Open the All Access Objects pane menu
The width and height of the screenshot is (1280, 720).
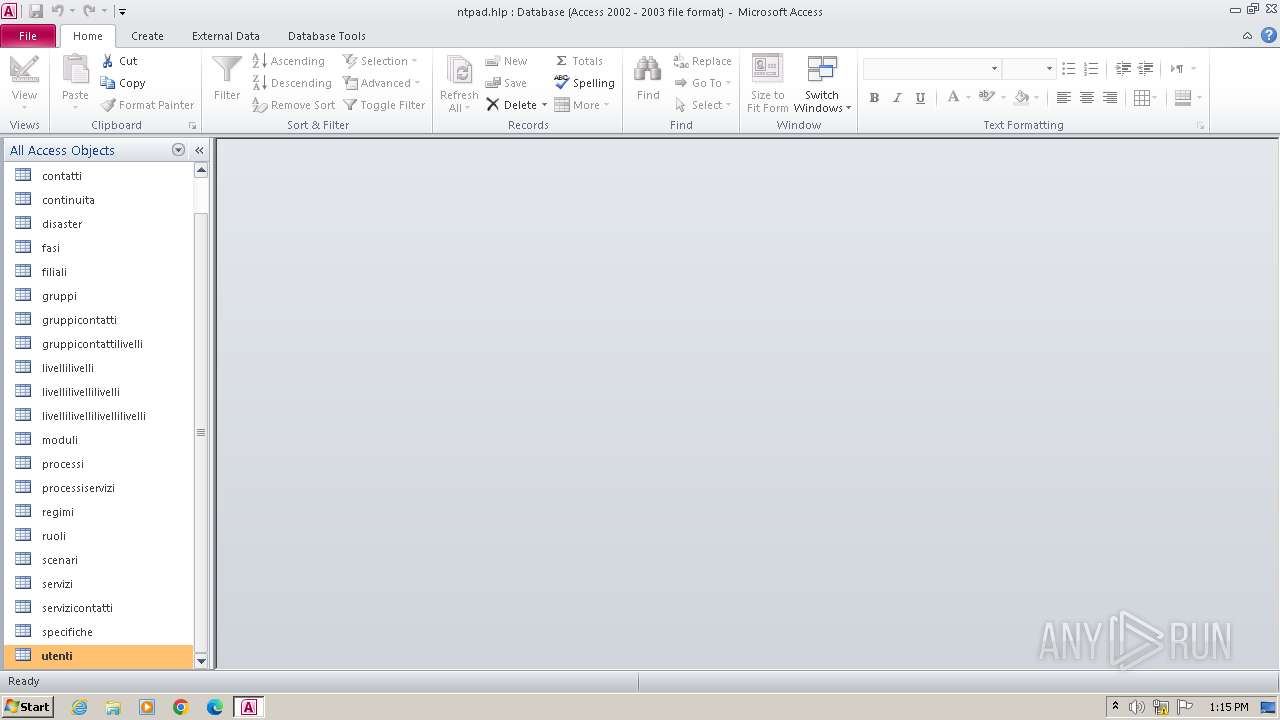[179, 150]
